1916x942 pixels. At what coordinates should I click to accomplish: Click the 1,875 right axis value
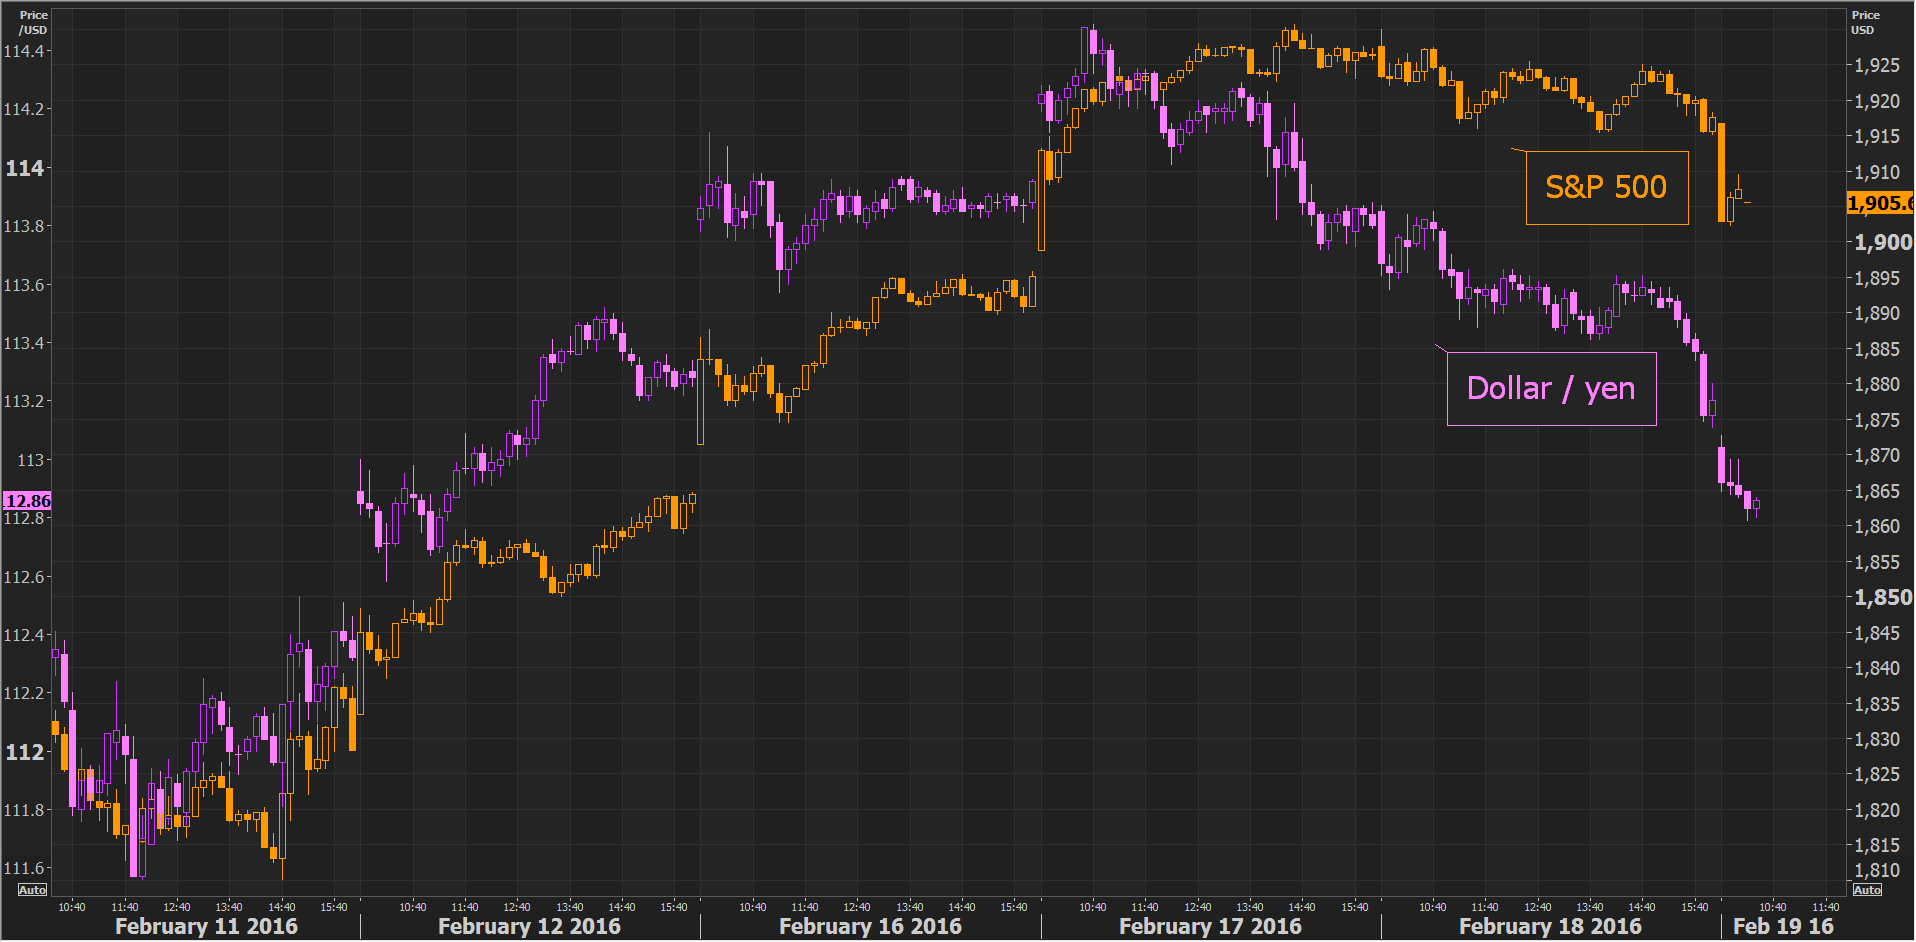[x=1877, y=420]
